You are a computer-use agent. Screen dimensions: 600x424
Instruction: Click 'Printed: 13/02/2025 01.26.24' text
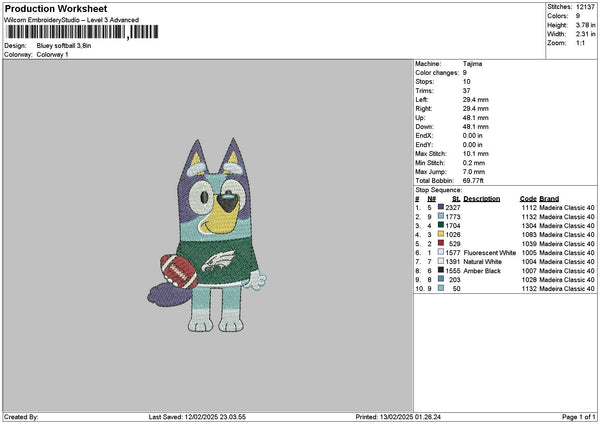(398, 417)
